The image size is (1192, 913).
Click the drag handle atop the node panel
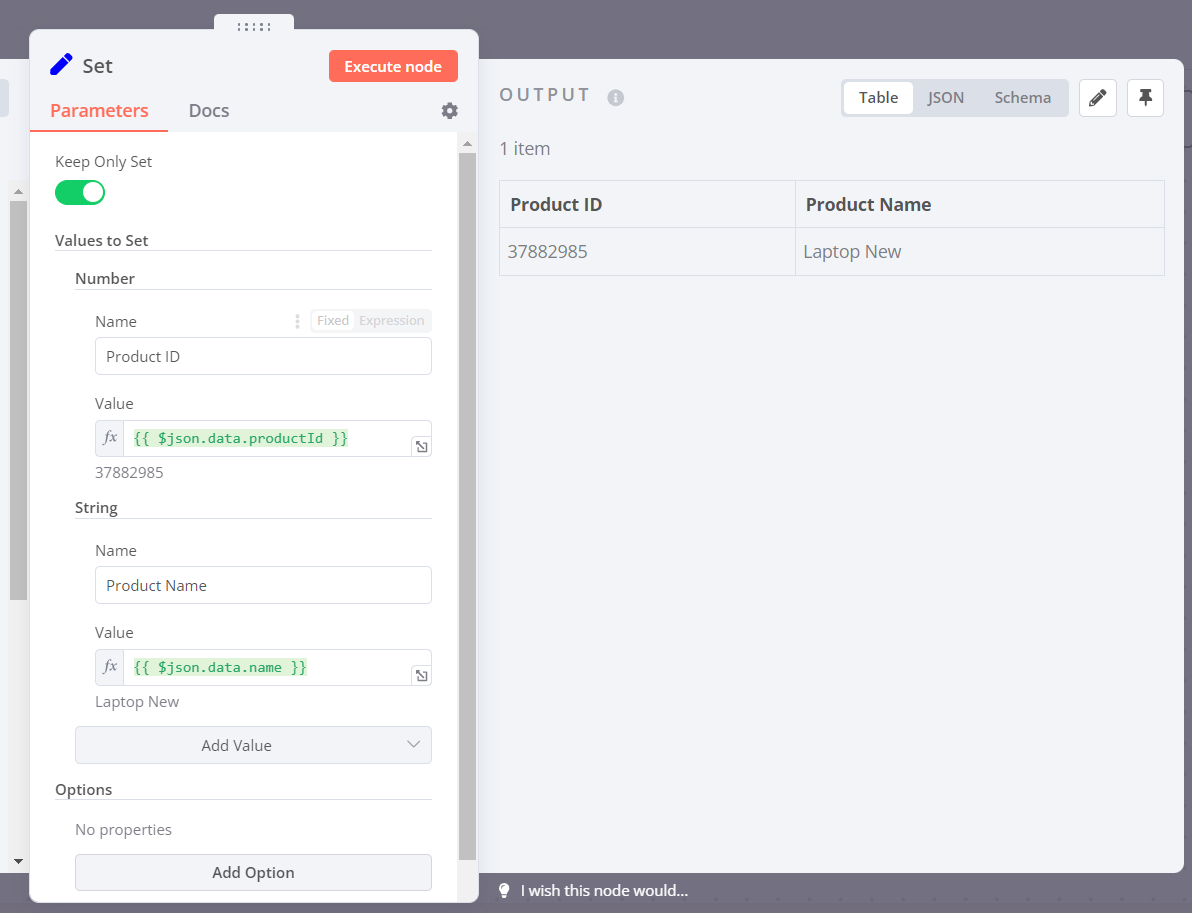[254, 27]
